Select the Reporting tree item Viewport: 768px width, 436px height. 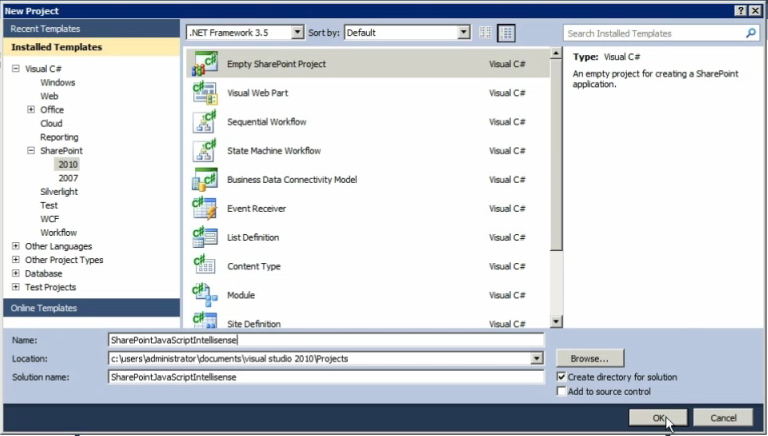pos(59,137)
